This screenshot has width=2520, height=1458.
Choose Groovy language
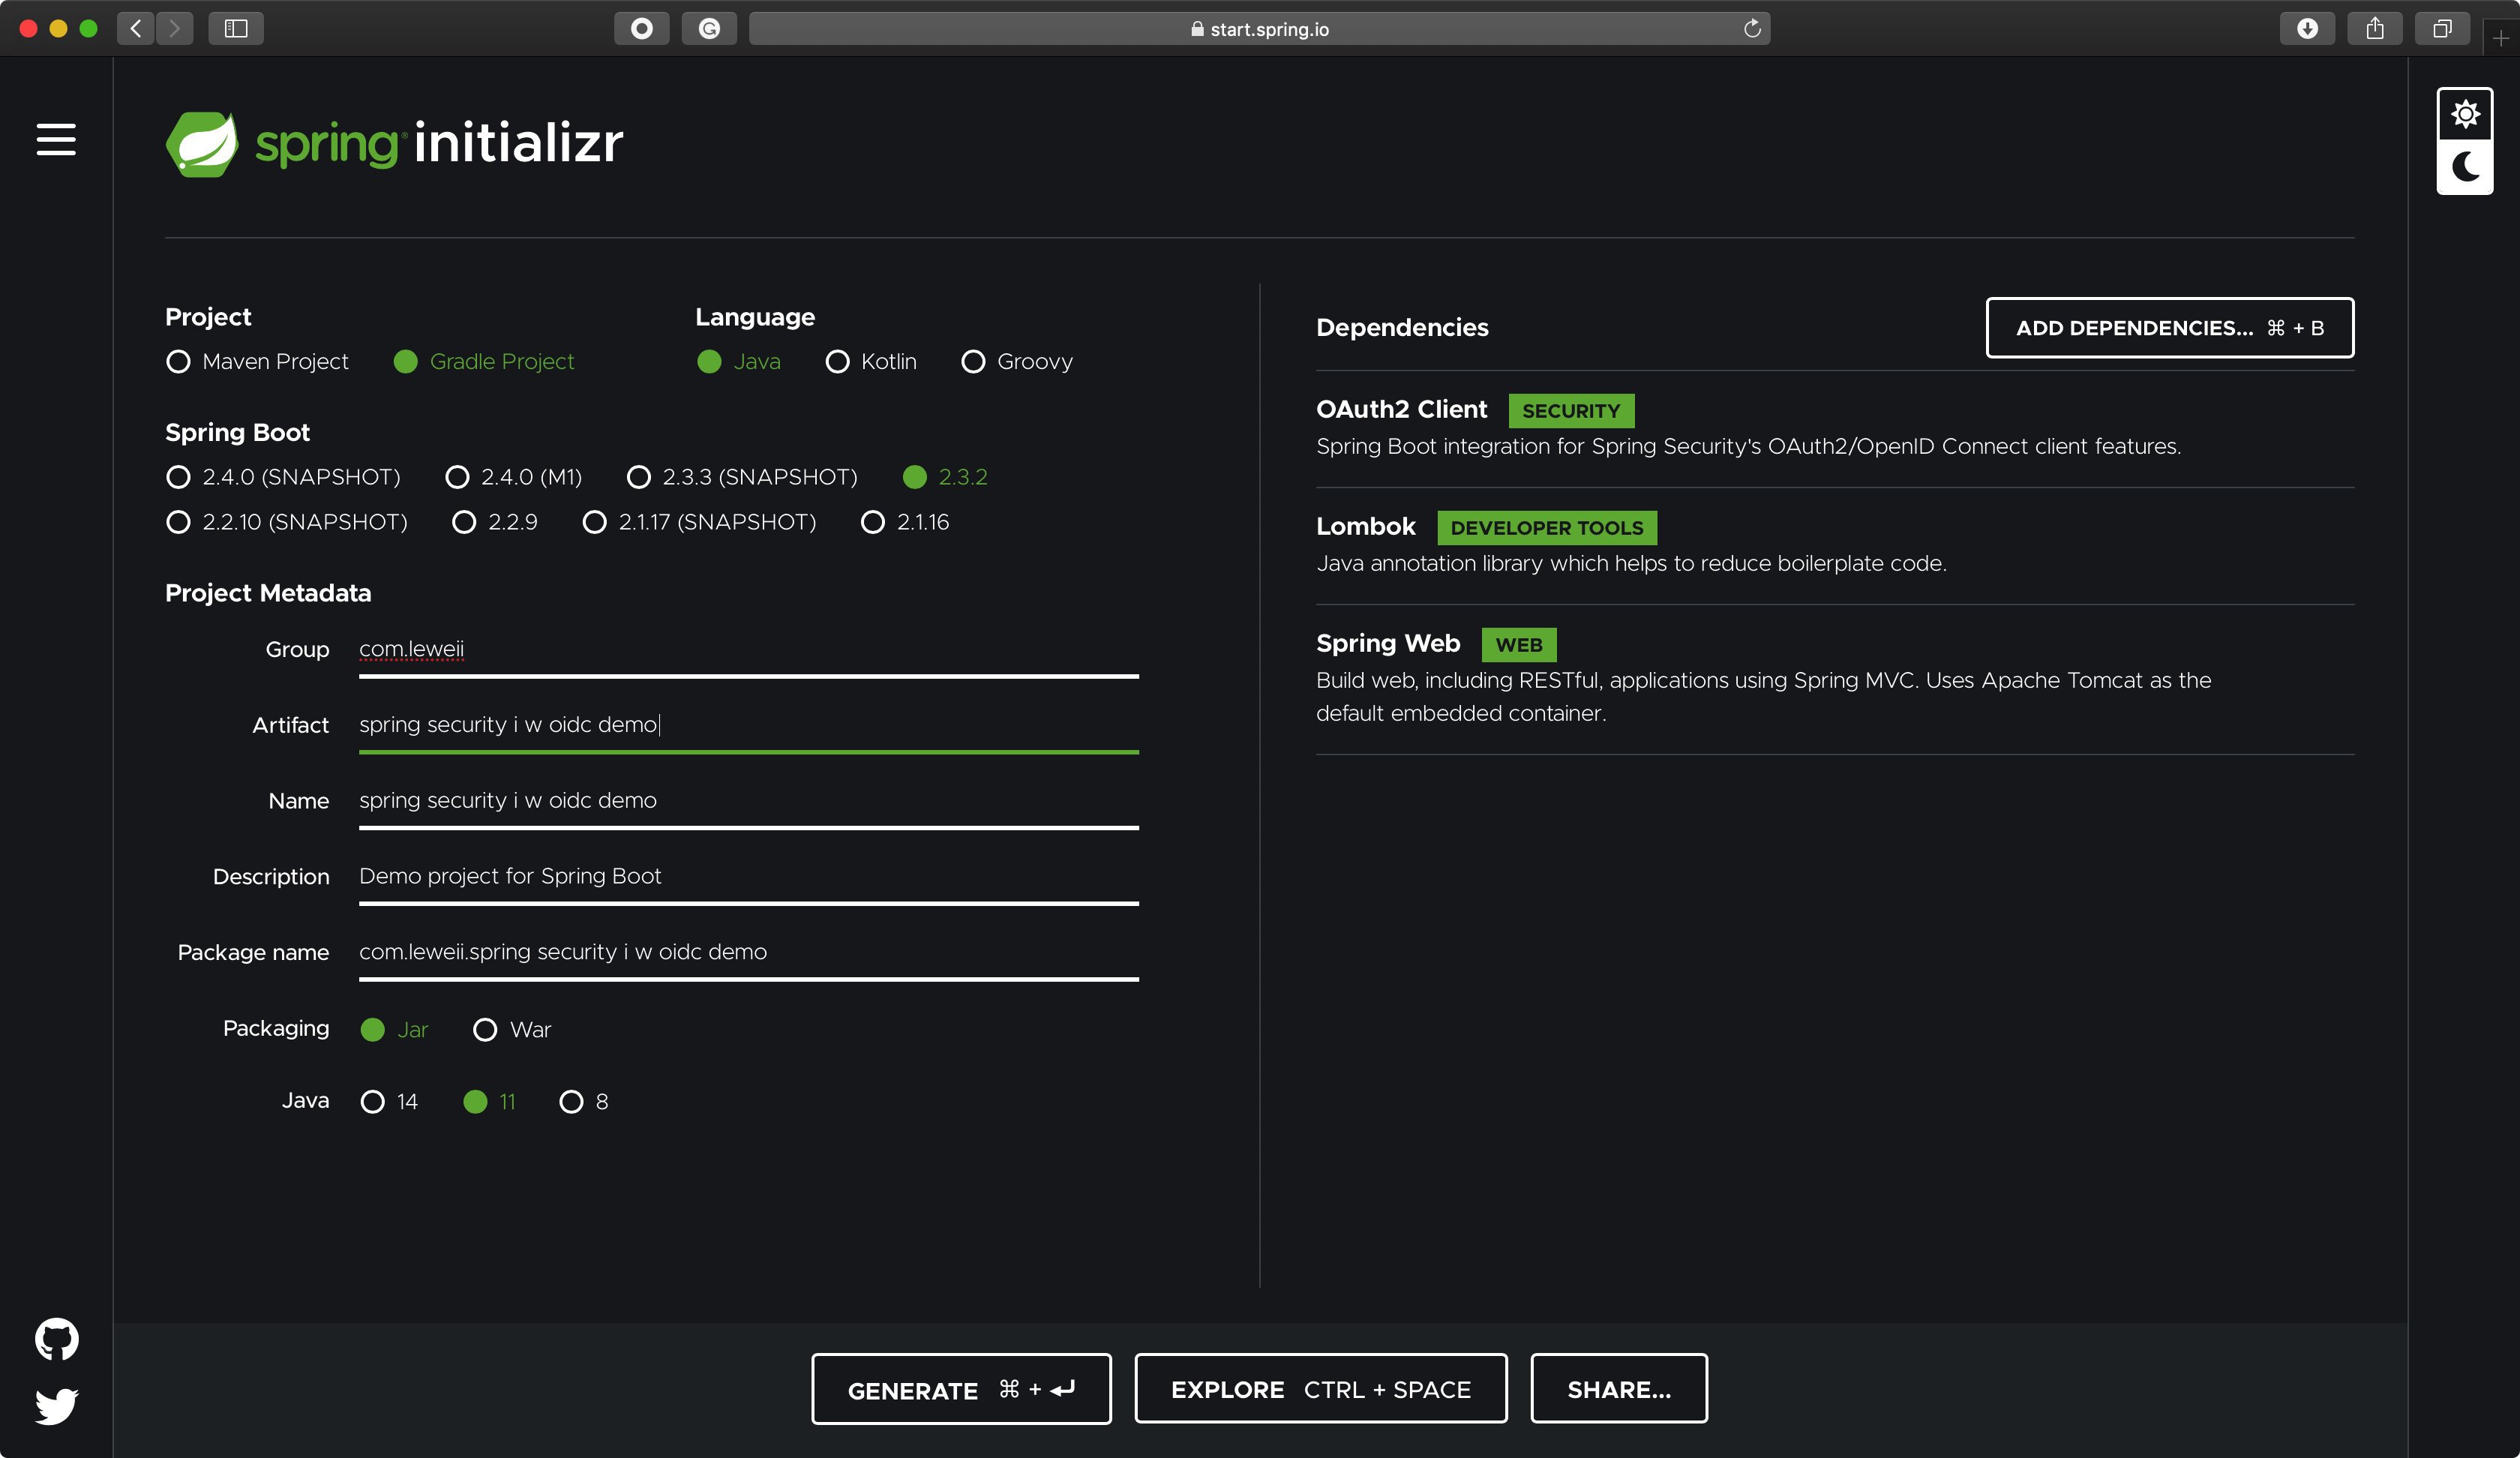(x=1017, y=361)
